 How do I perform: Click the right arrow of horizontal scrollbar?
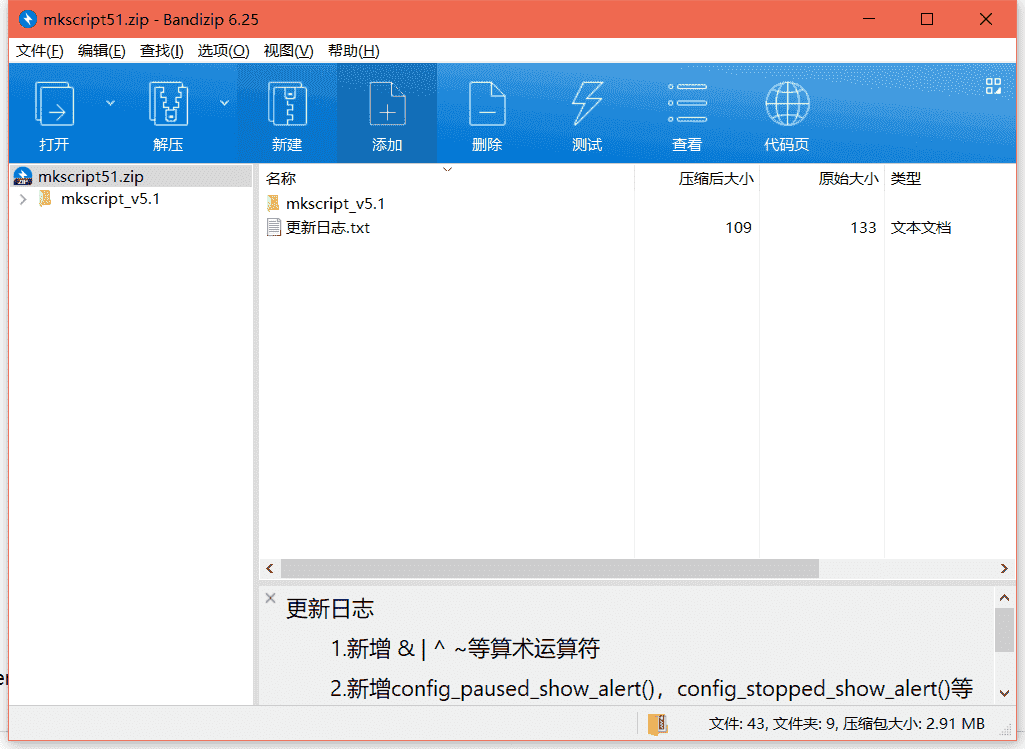1004,569
